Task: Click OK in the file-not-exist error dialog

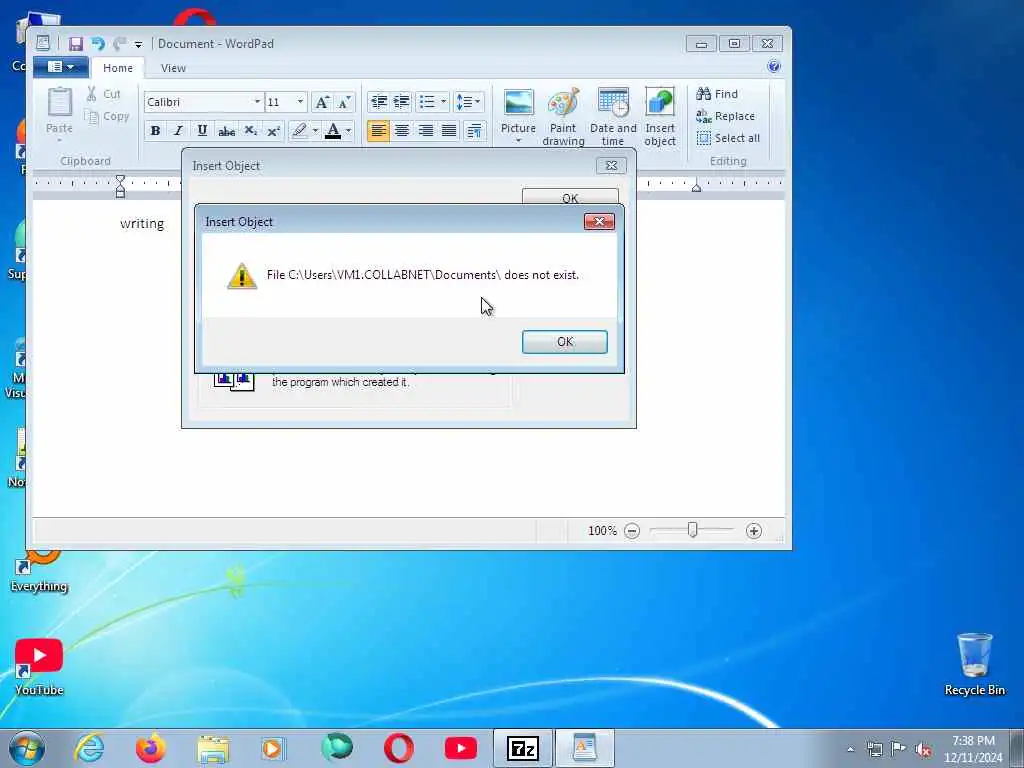Action: 564,342
